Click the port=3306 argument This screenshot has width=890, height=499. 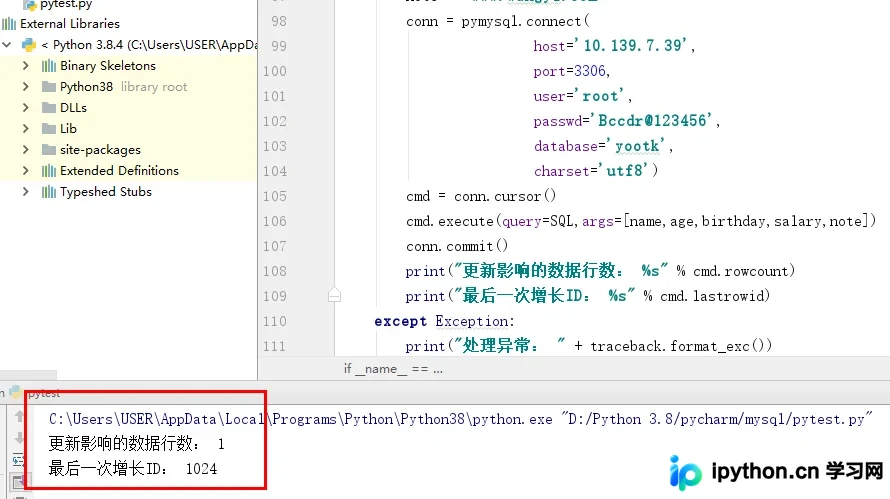coord(571,71)
